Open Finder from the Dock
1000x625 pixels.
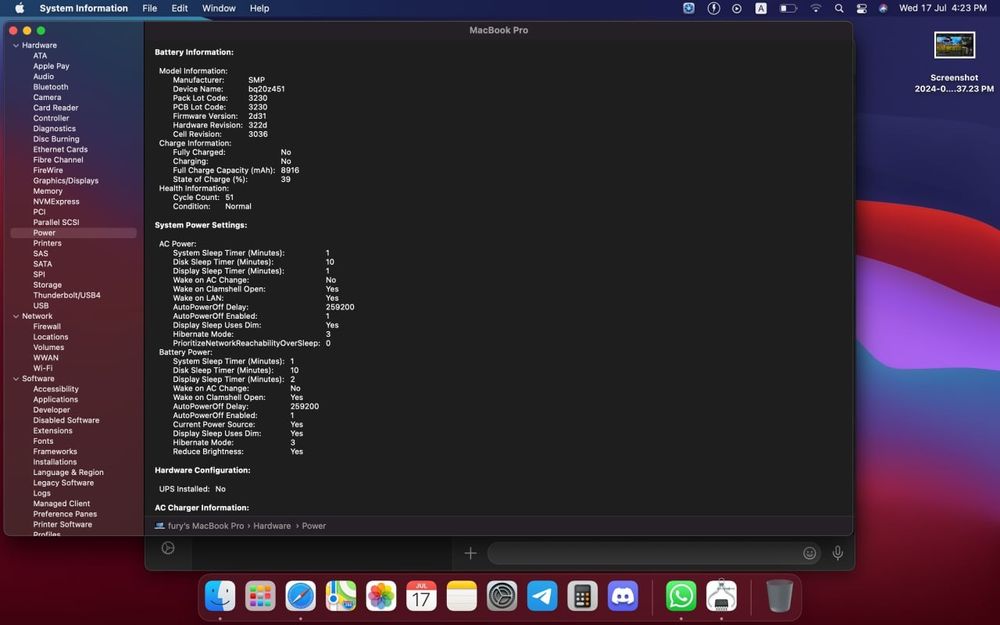[x=220, y=596]
